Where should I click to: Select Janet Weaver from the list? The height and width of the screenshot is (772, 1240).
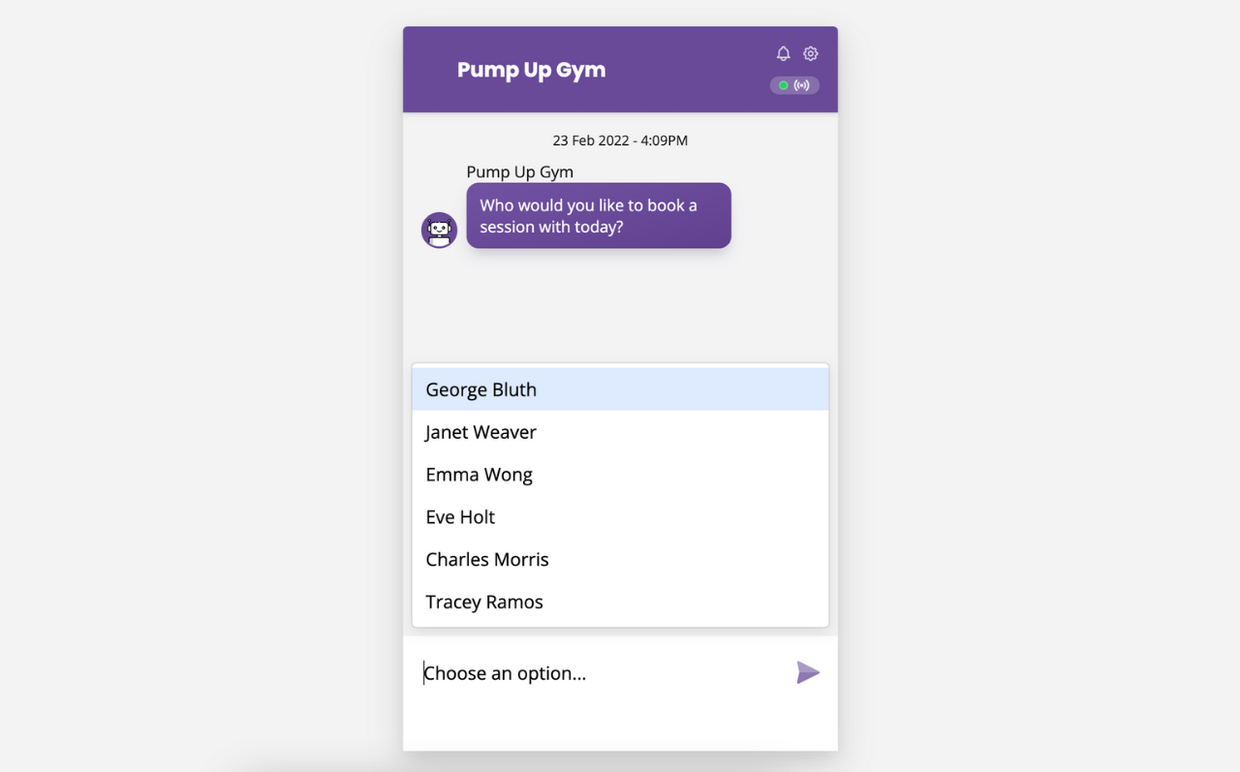[x=620, y=432]
